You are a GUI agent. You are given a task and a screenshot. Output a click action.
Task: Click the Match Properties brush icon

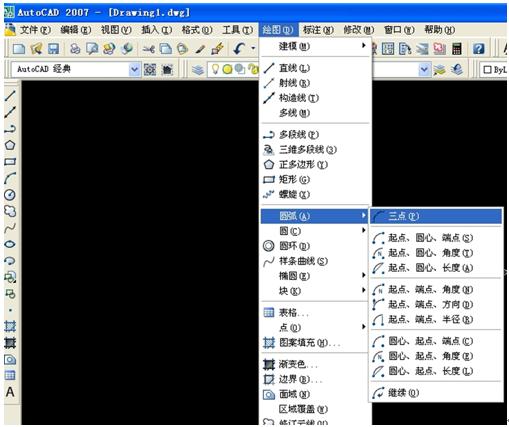point(200,49)
